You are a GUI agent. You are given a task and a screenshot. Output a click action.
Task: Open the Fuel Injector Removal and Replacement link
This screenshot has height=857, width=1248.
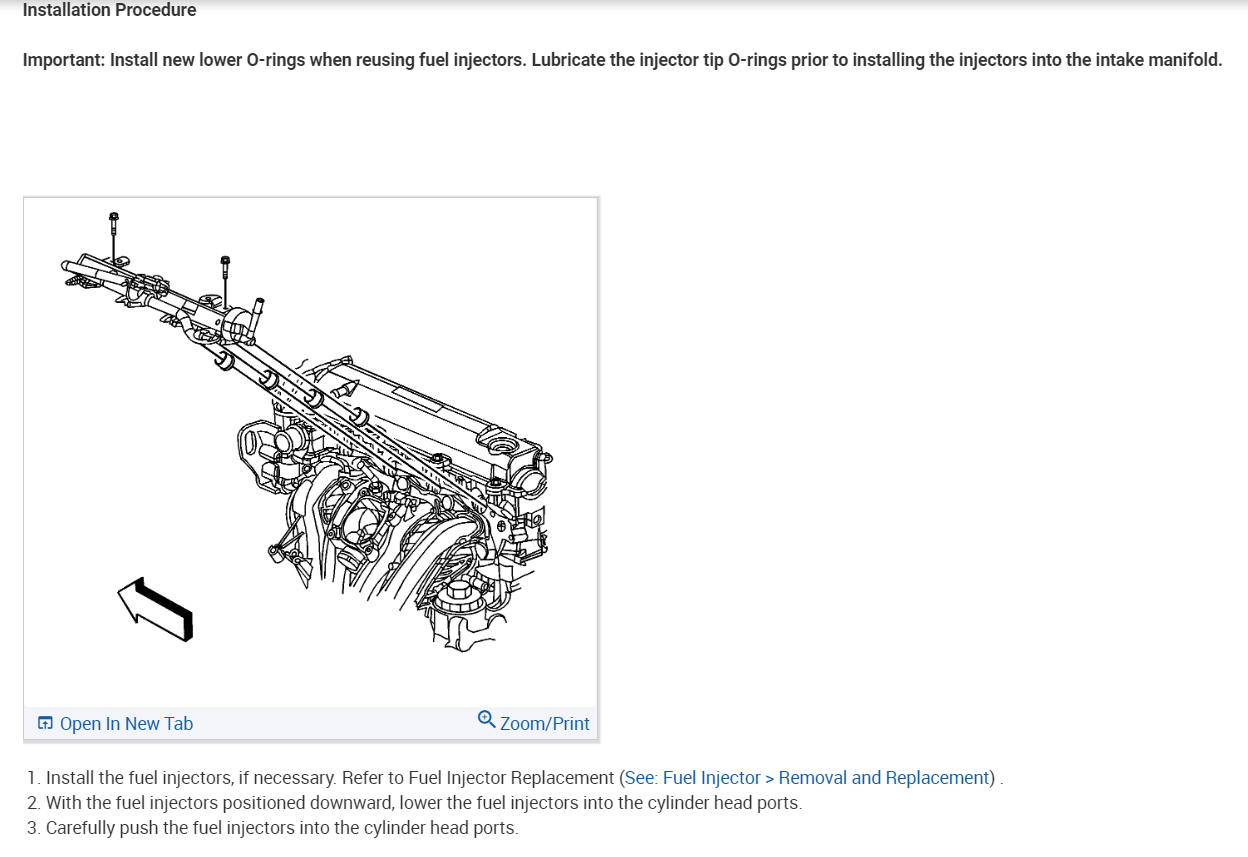(807, 778)
